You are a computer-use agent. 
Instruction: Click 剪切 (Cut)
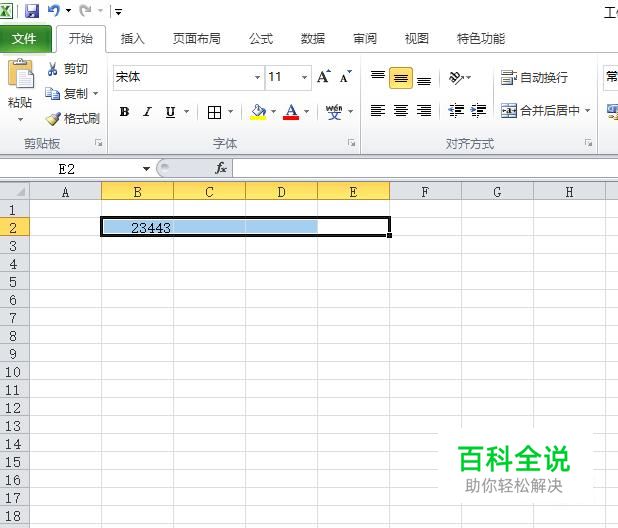coord(67,69)
